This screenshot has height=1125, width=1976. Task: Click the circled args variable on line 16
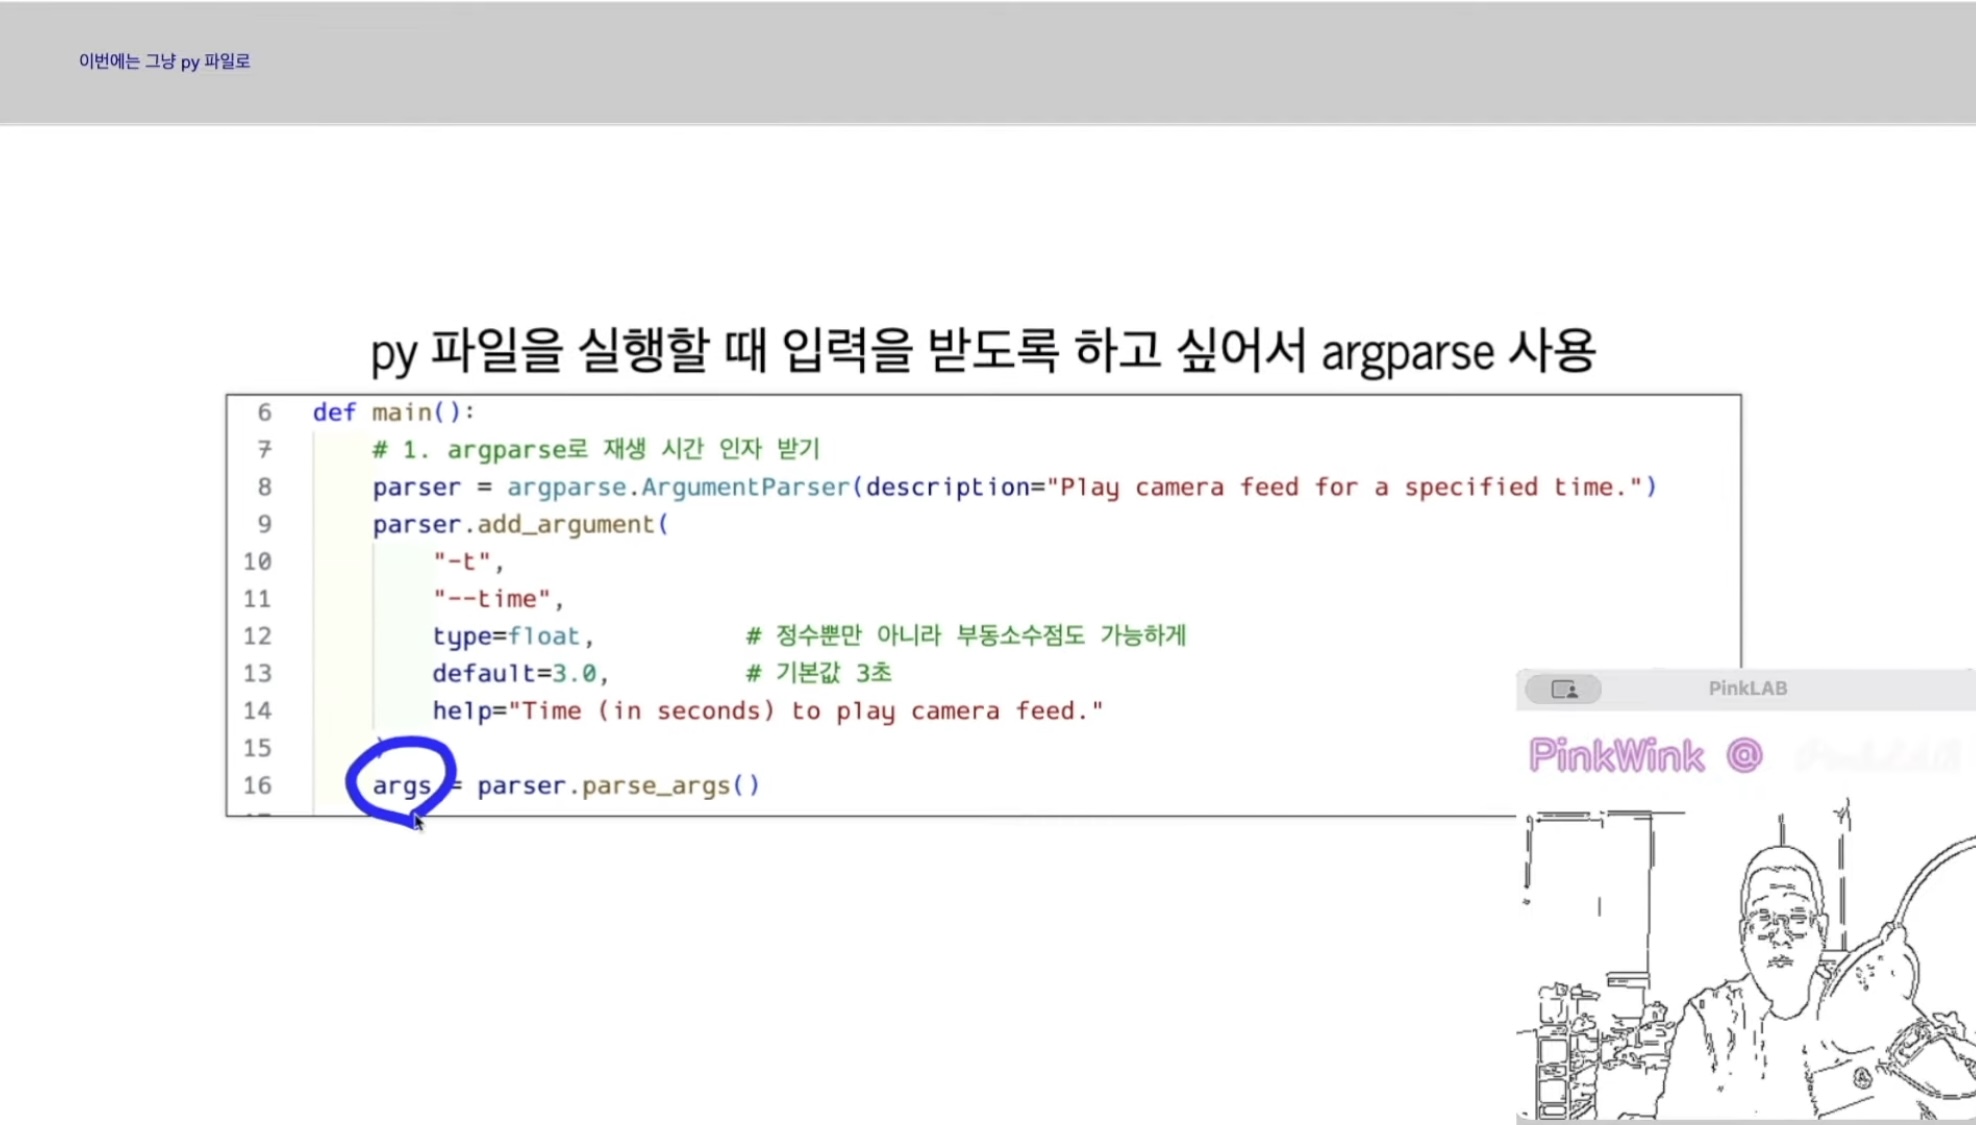[401, 785]
